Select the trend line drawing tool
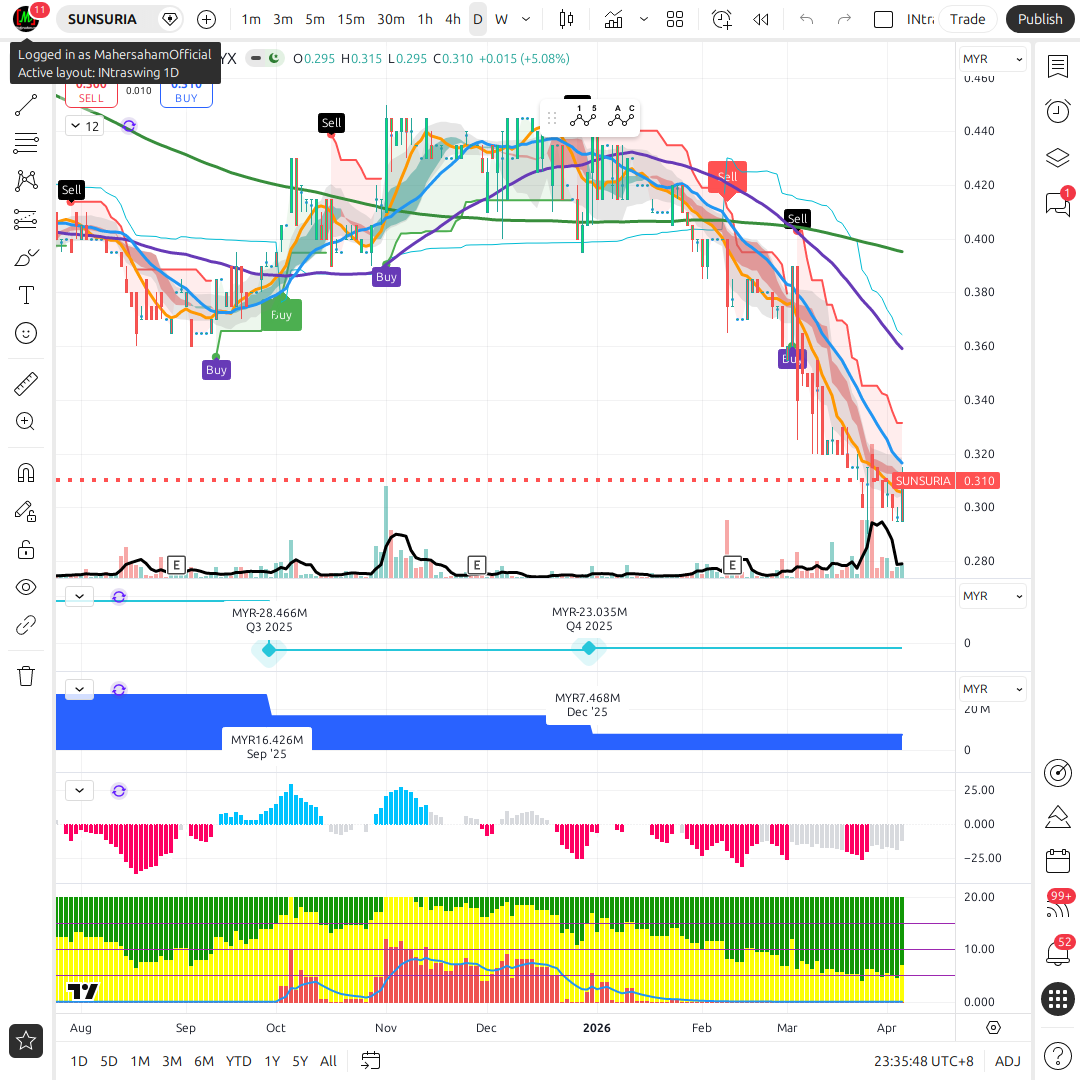 point(26,105)
